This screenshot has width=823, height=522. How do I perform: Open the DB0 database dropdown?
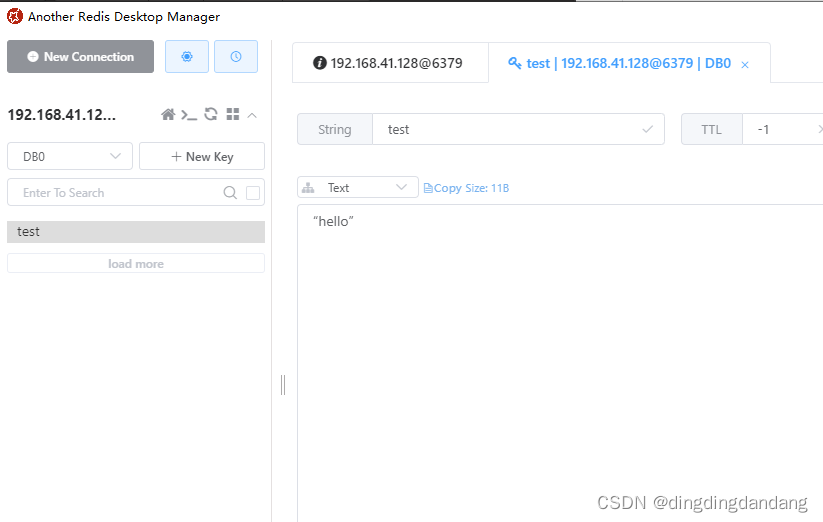click(x=70, y=156)
